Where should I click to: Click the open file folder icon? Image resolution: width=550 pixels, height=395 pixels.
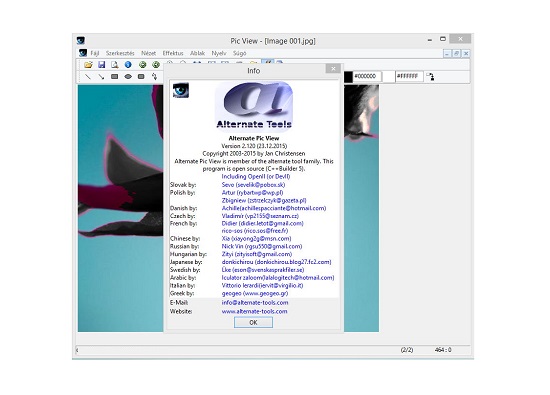point(88,65)
